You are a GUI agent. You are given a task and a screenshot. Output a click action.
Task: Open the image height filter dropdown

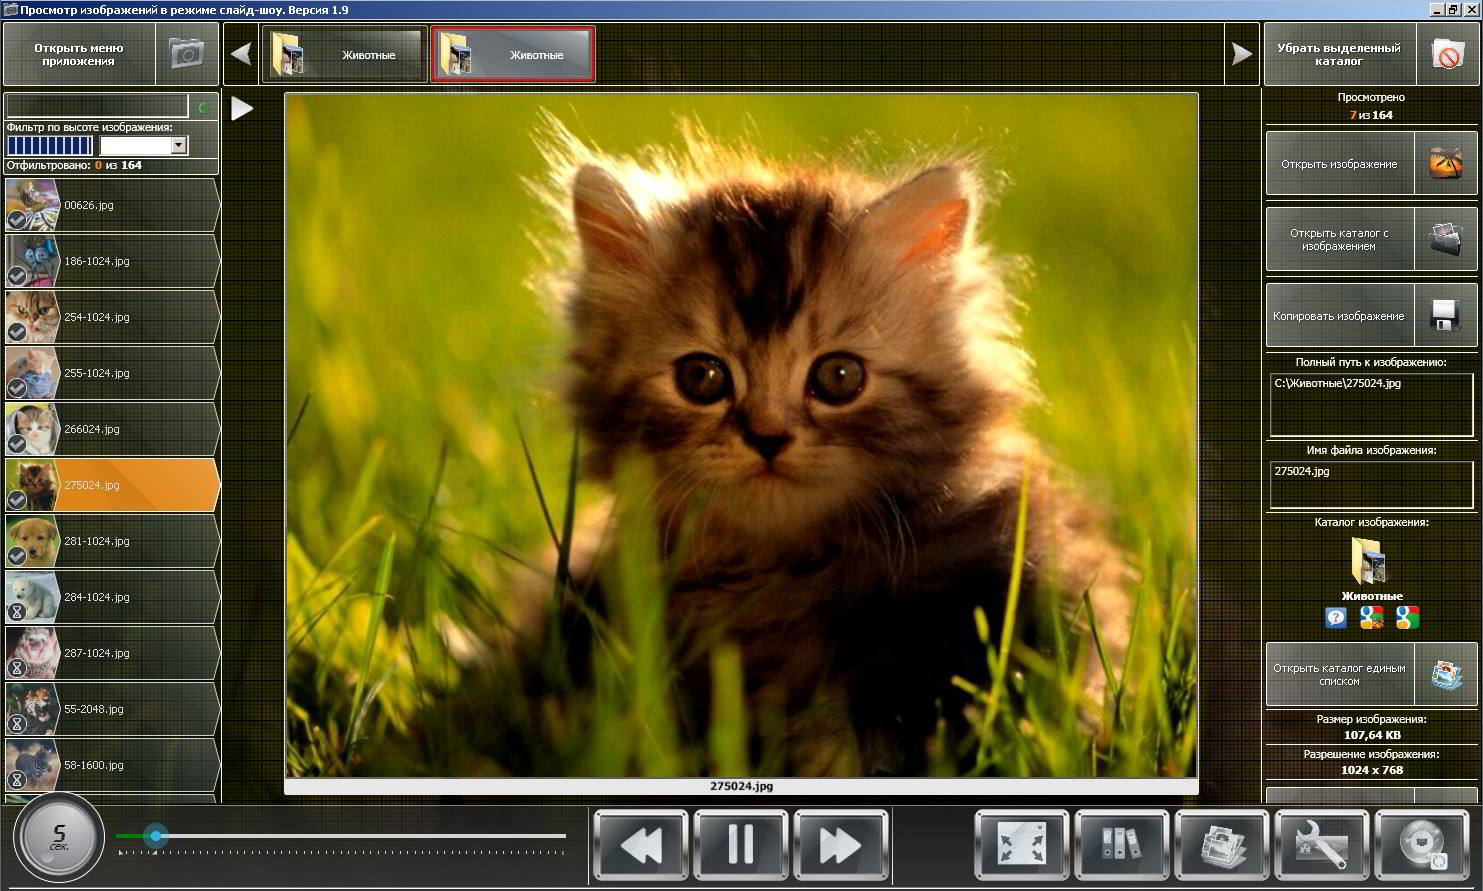[x=179, y=146]
